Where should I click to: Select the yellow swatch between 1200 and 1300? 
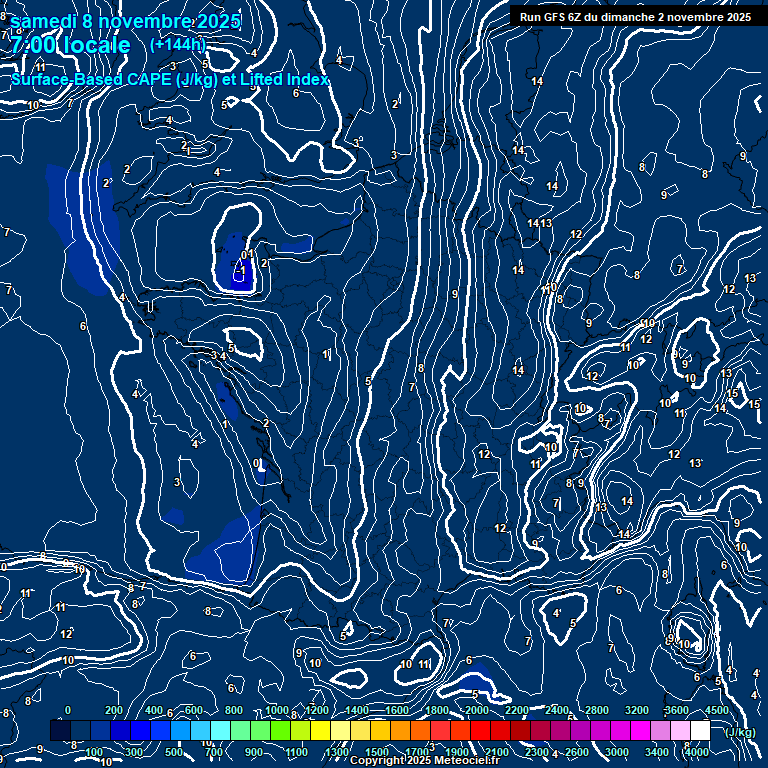click(320, 730)
